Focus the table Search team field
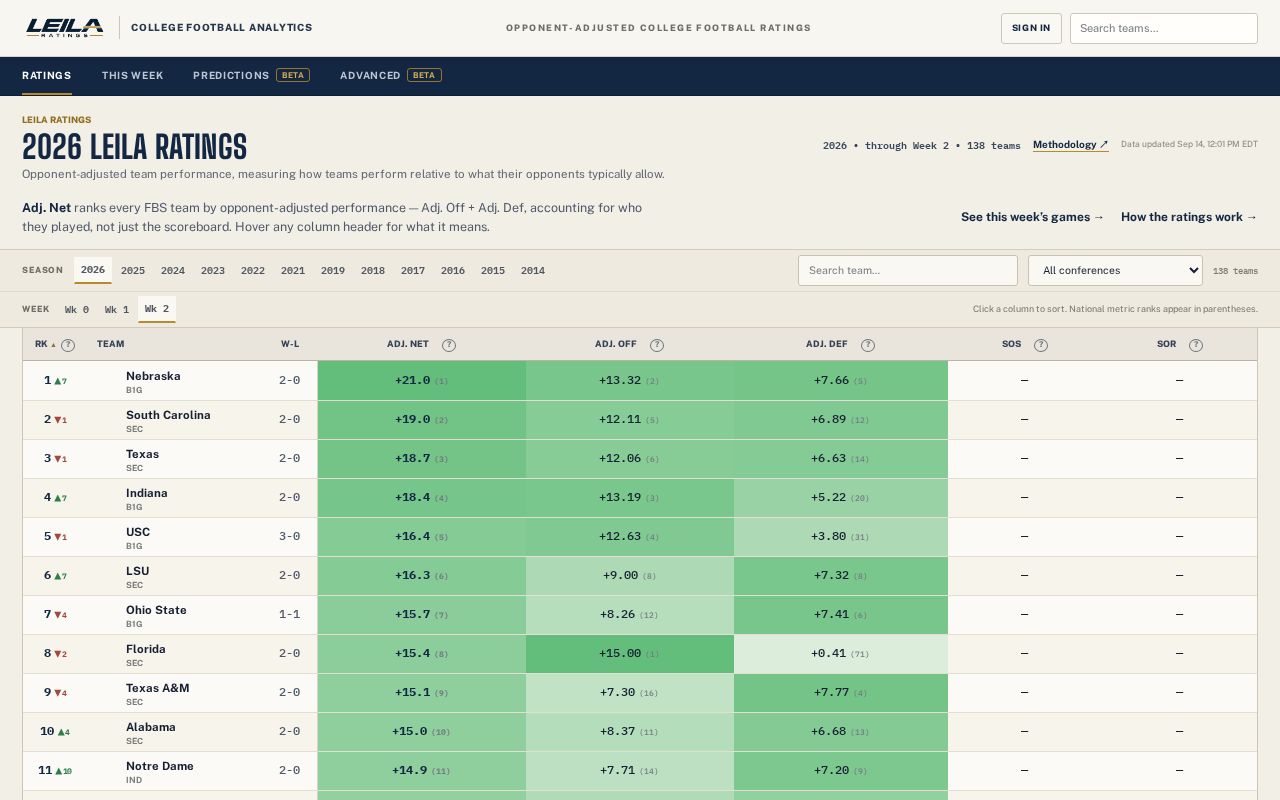This screenshot has height=800, width=1280. pyautogui.click(x=908, y=270)
